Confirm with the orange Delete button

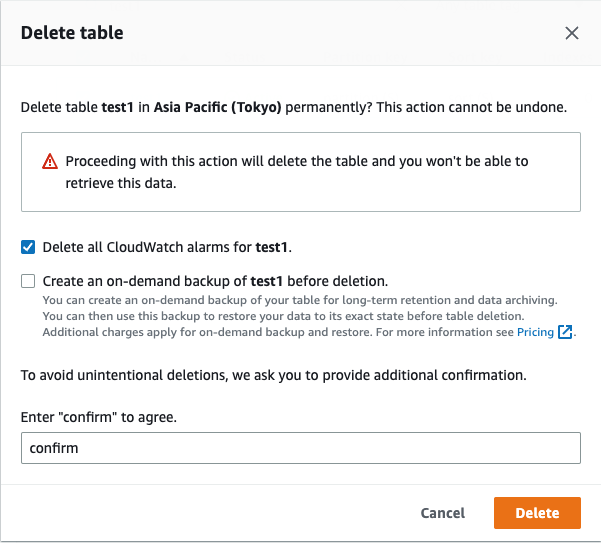tap(537, 513)
